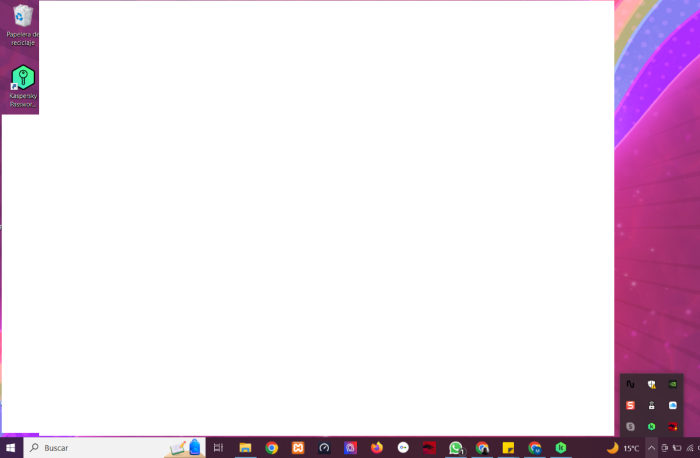Check the battery status tray icon

click(x=677, y=448)
